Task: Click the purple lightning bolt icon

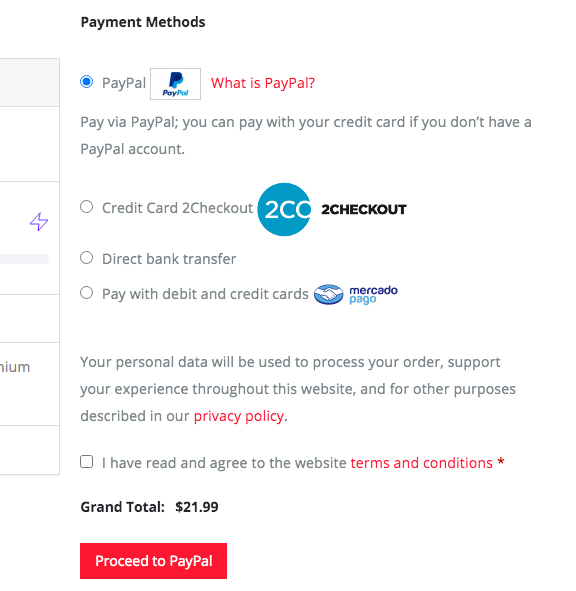Action: [x=39, y=222]
